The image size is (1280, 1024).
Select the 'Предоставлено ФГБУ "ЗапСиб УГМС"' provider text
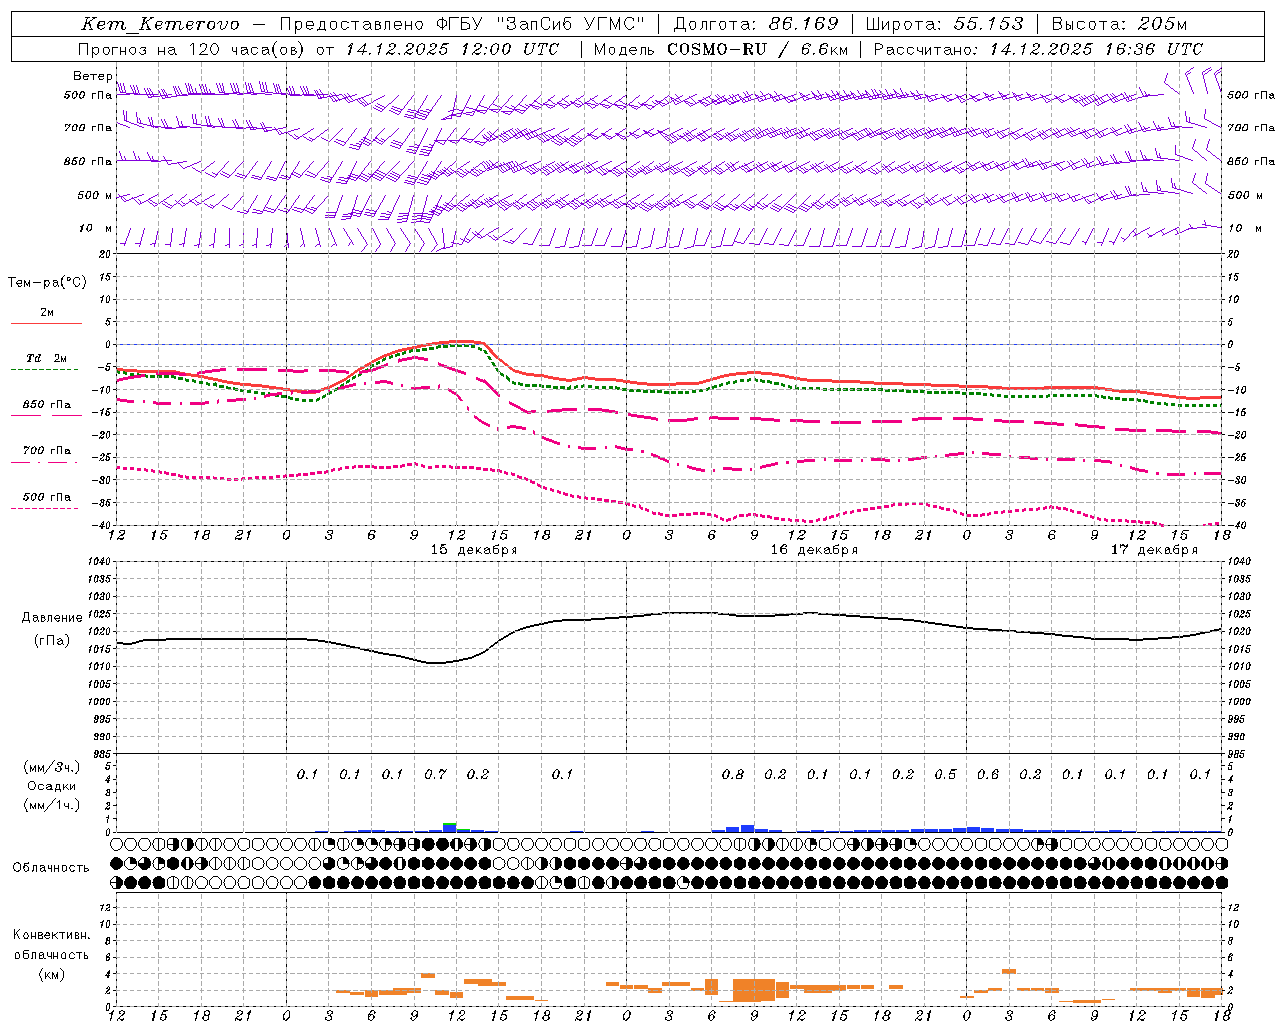[463, 24]
